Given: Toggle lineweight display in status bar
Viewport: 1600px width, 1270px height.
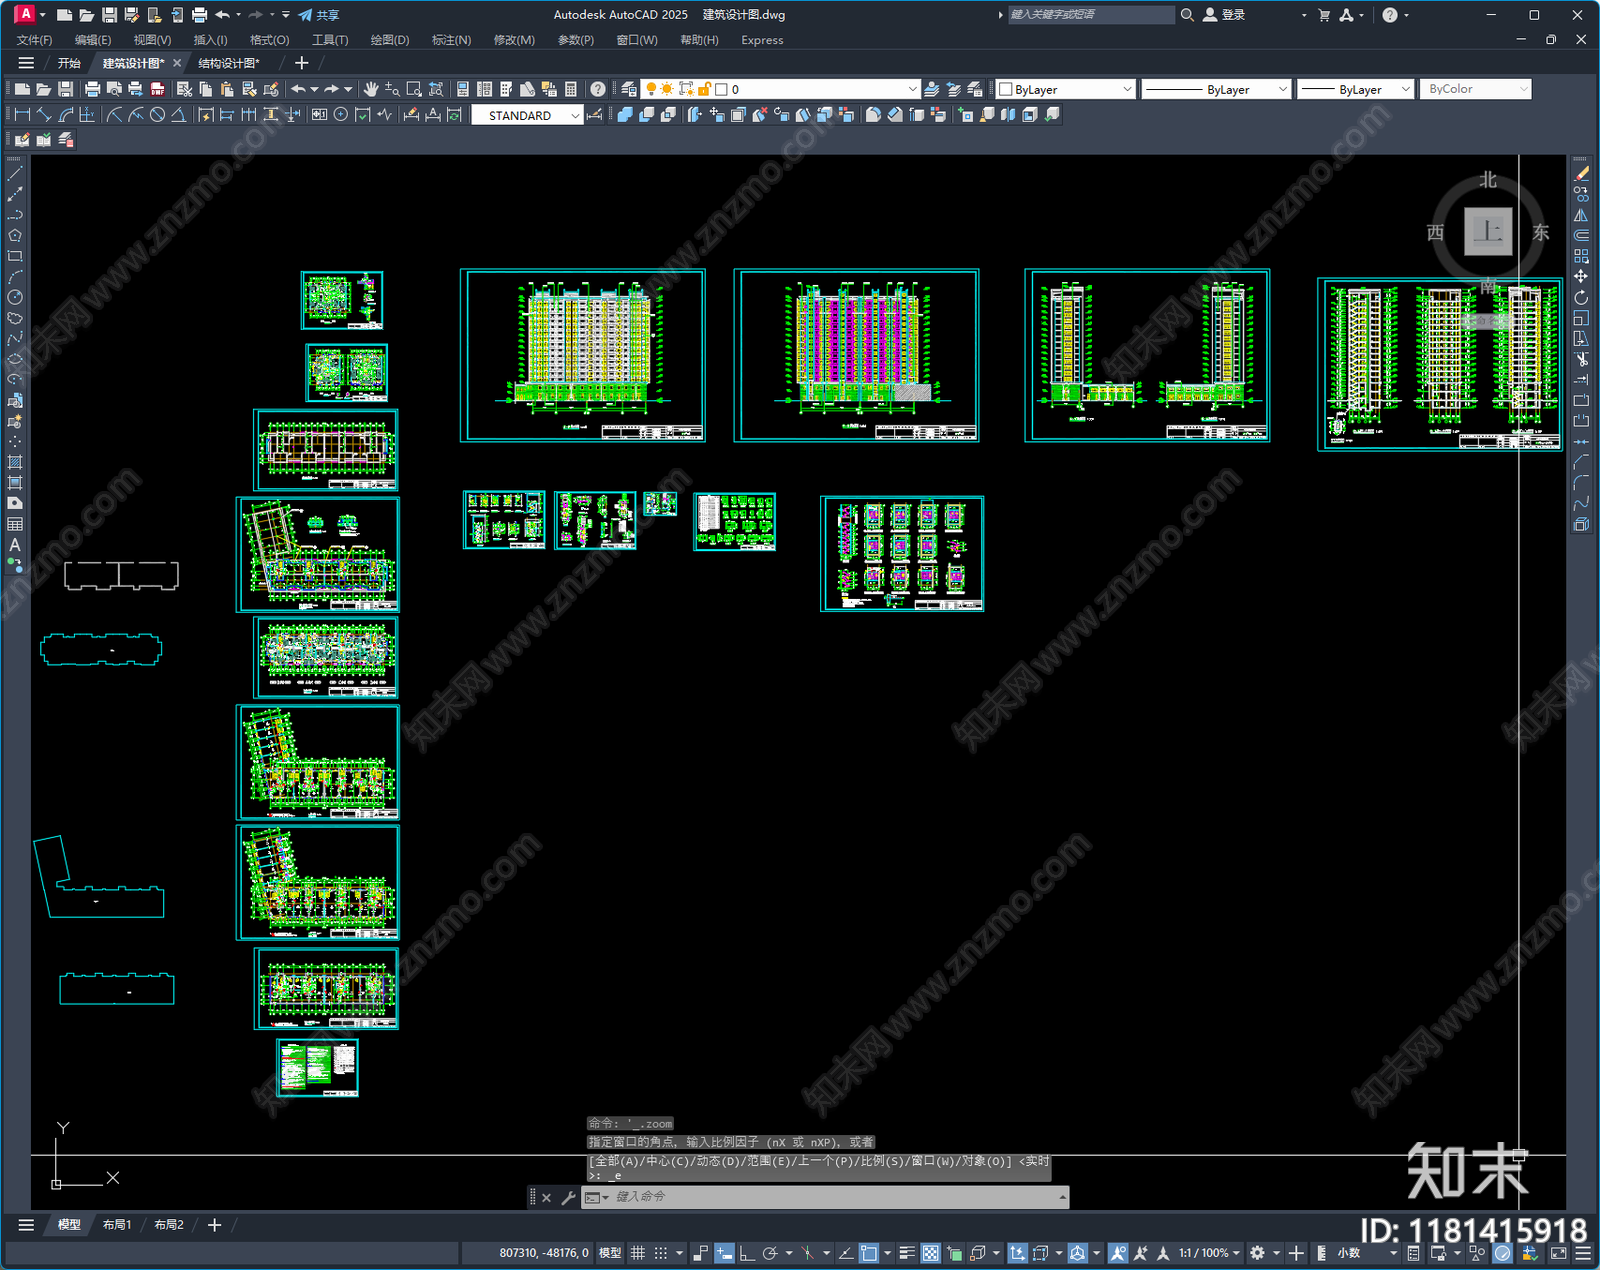Looking at the screenshot, I should [907, 1253].
